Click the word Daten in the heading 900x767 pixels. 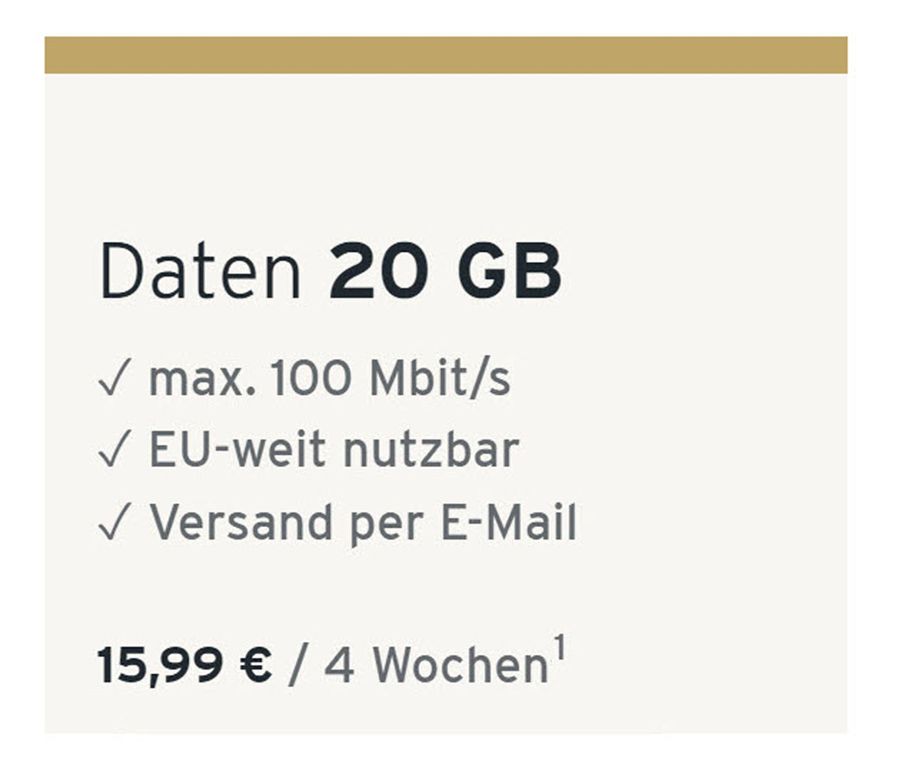(x=200, y=272)
